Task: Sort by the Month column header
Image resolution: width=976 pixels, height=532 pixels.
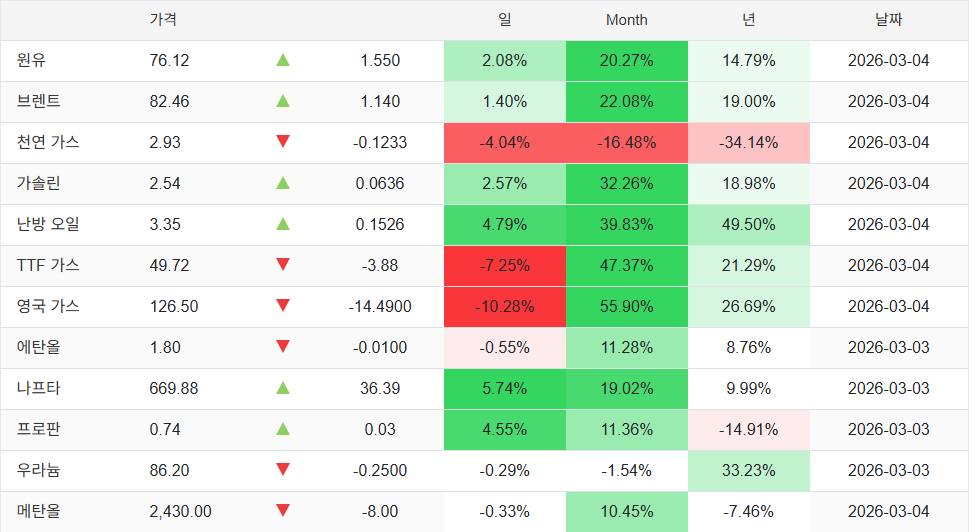Action: point(626,20)
